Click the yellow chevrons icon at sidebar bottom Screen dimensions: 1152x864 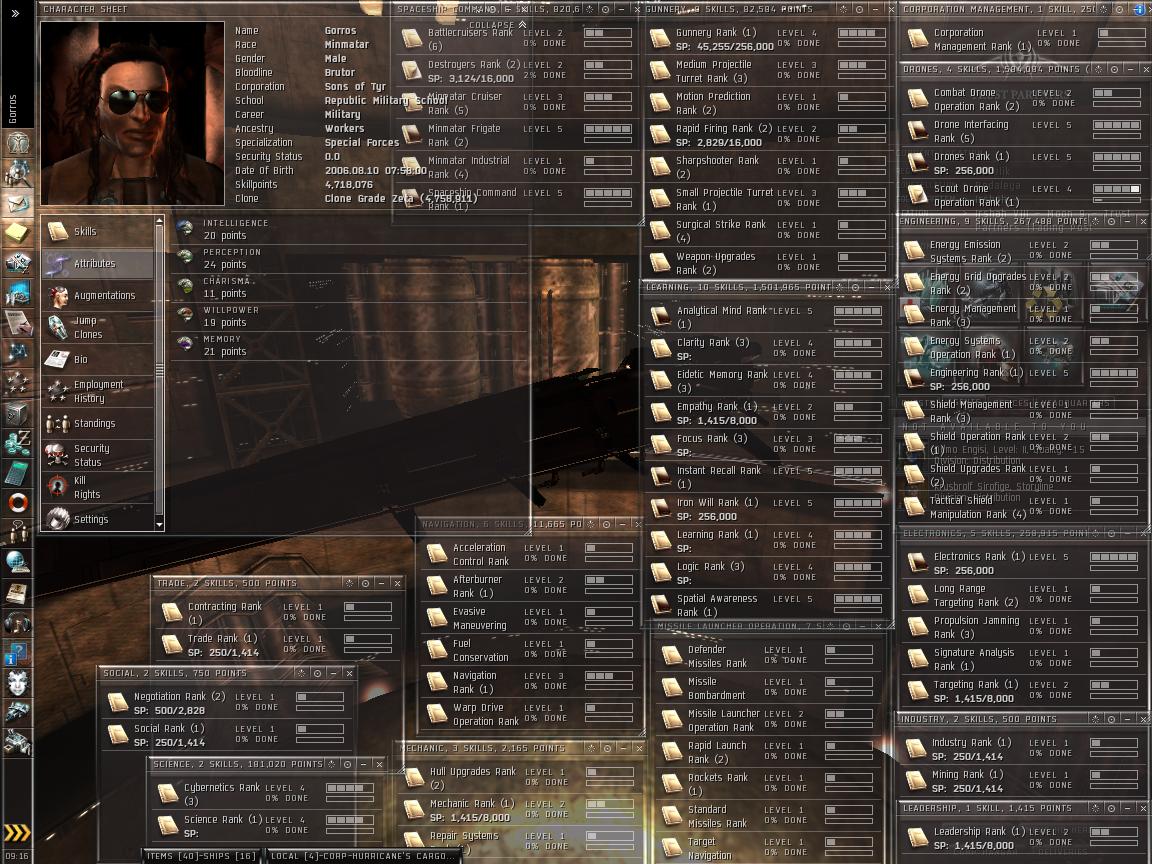[x=17, y=832]
